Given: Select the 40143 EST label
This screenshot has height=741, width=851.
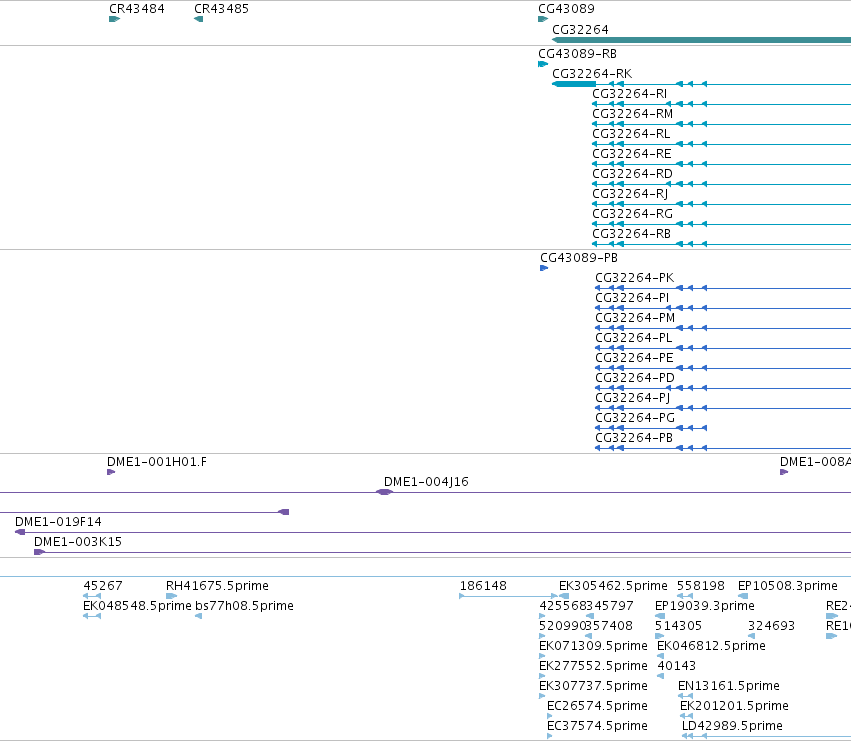Looking at the screenshot, I should tap(676, 666).
